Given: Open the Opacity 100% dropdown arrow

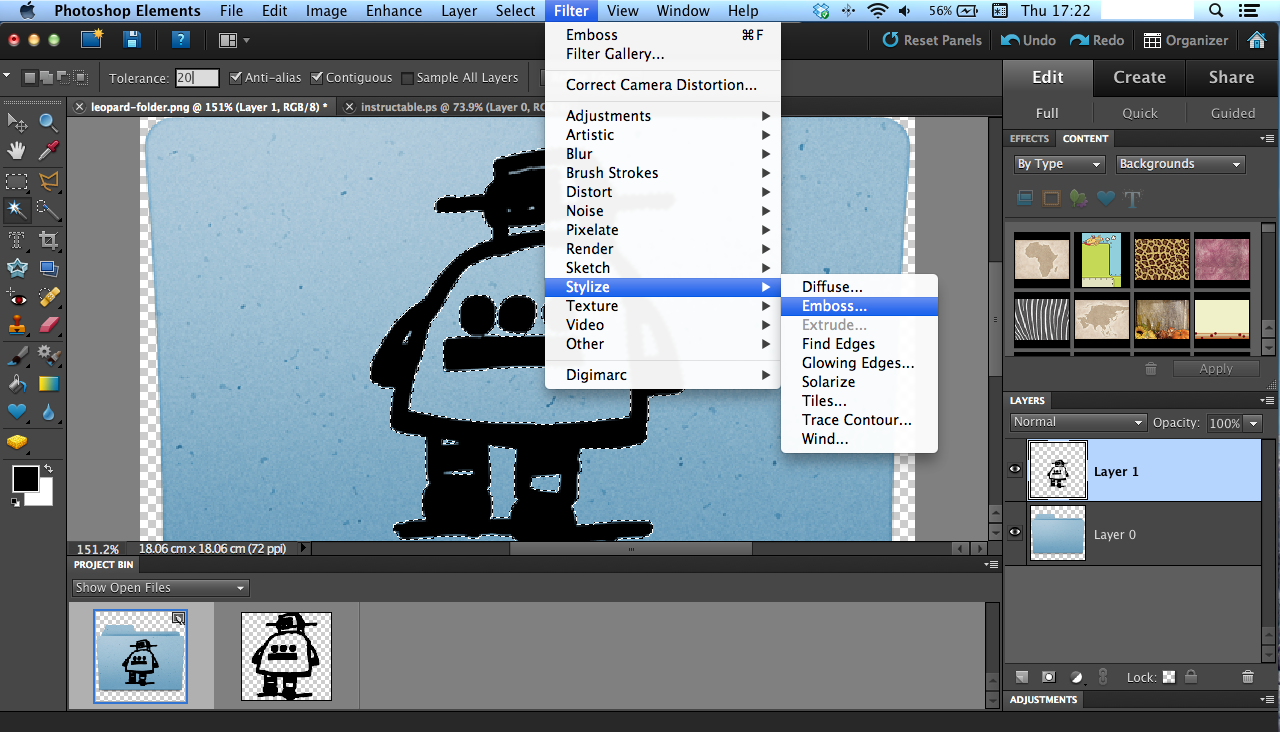Looking at the screenshot, I should (1254, 424).
